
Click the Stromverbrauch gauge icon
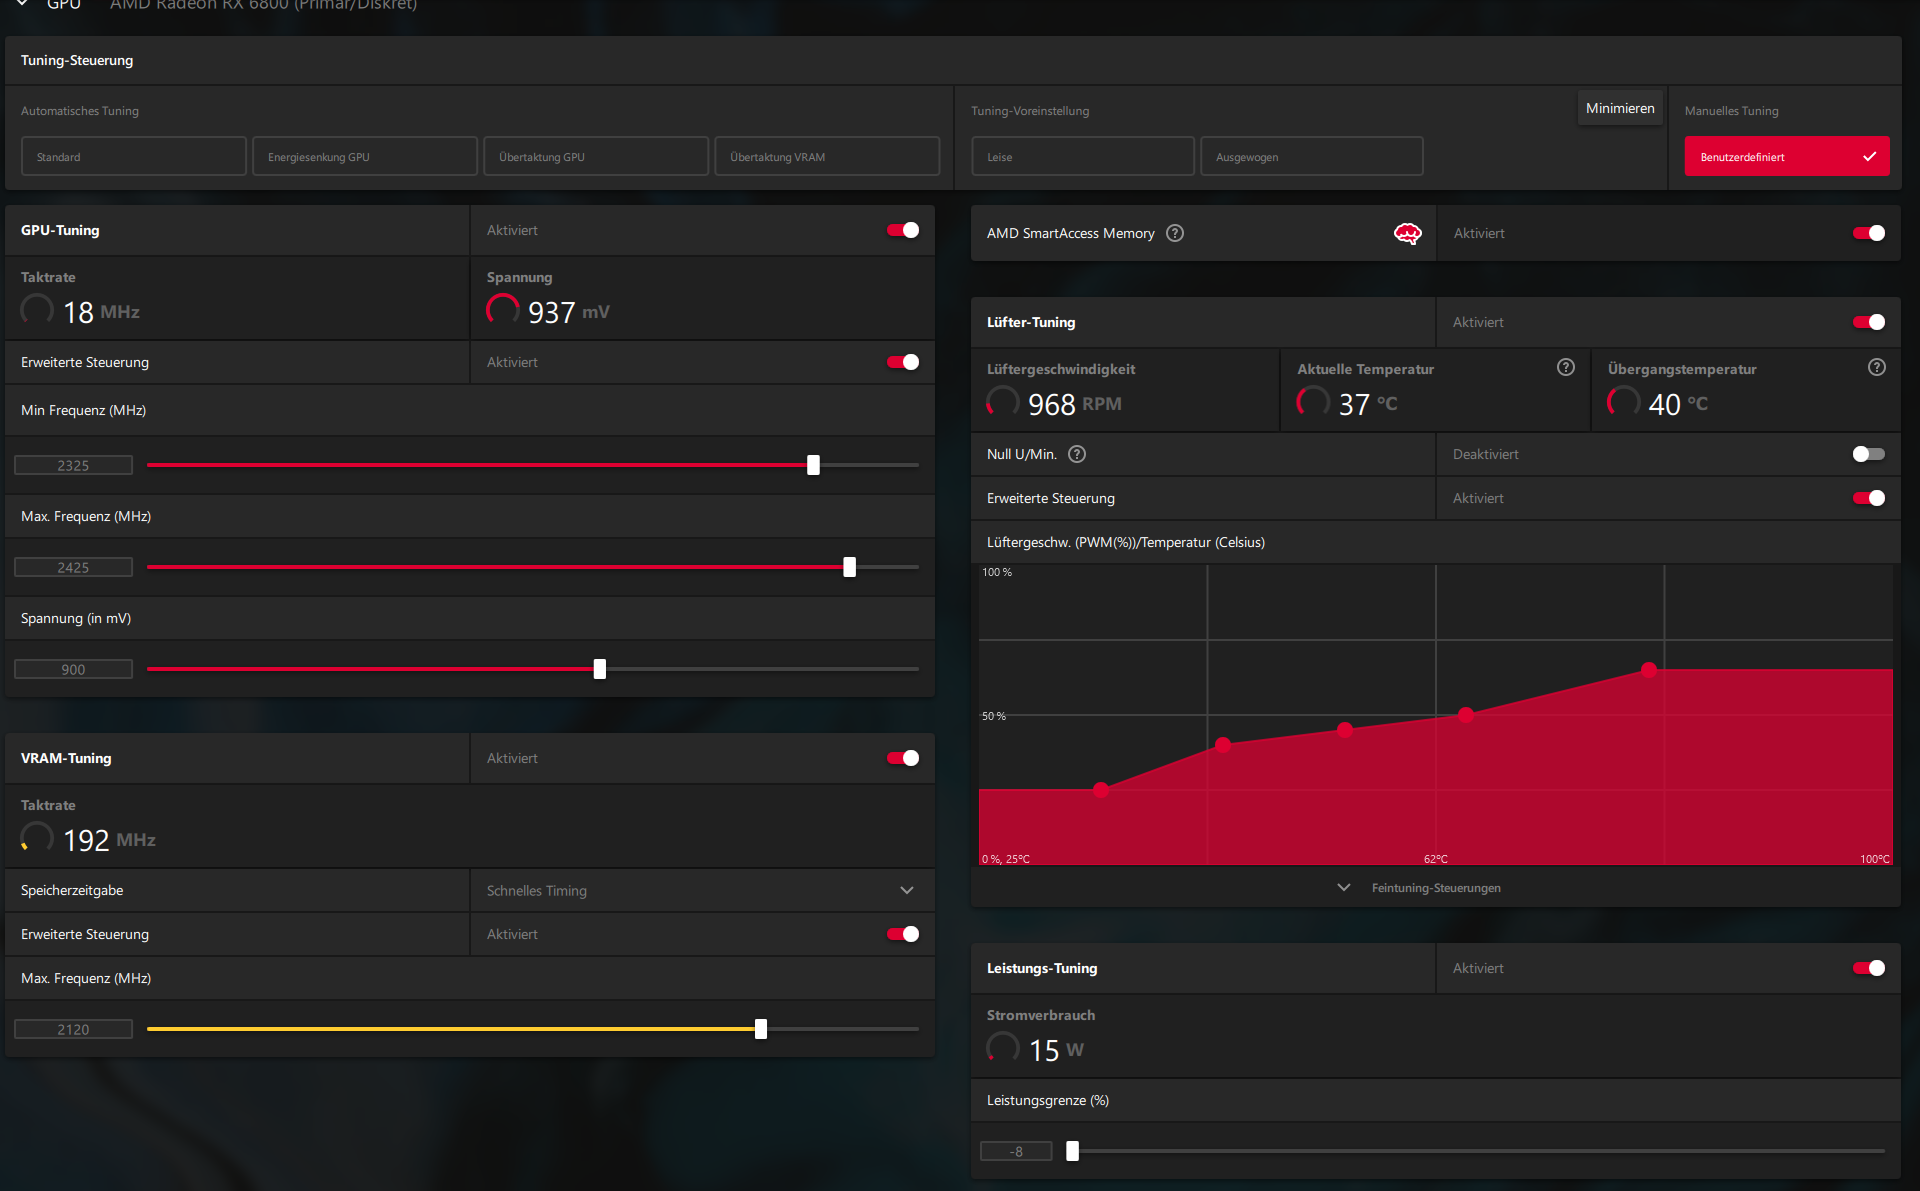pyautogui.click(x=1003, y=1048)
